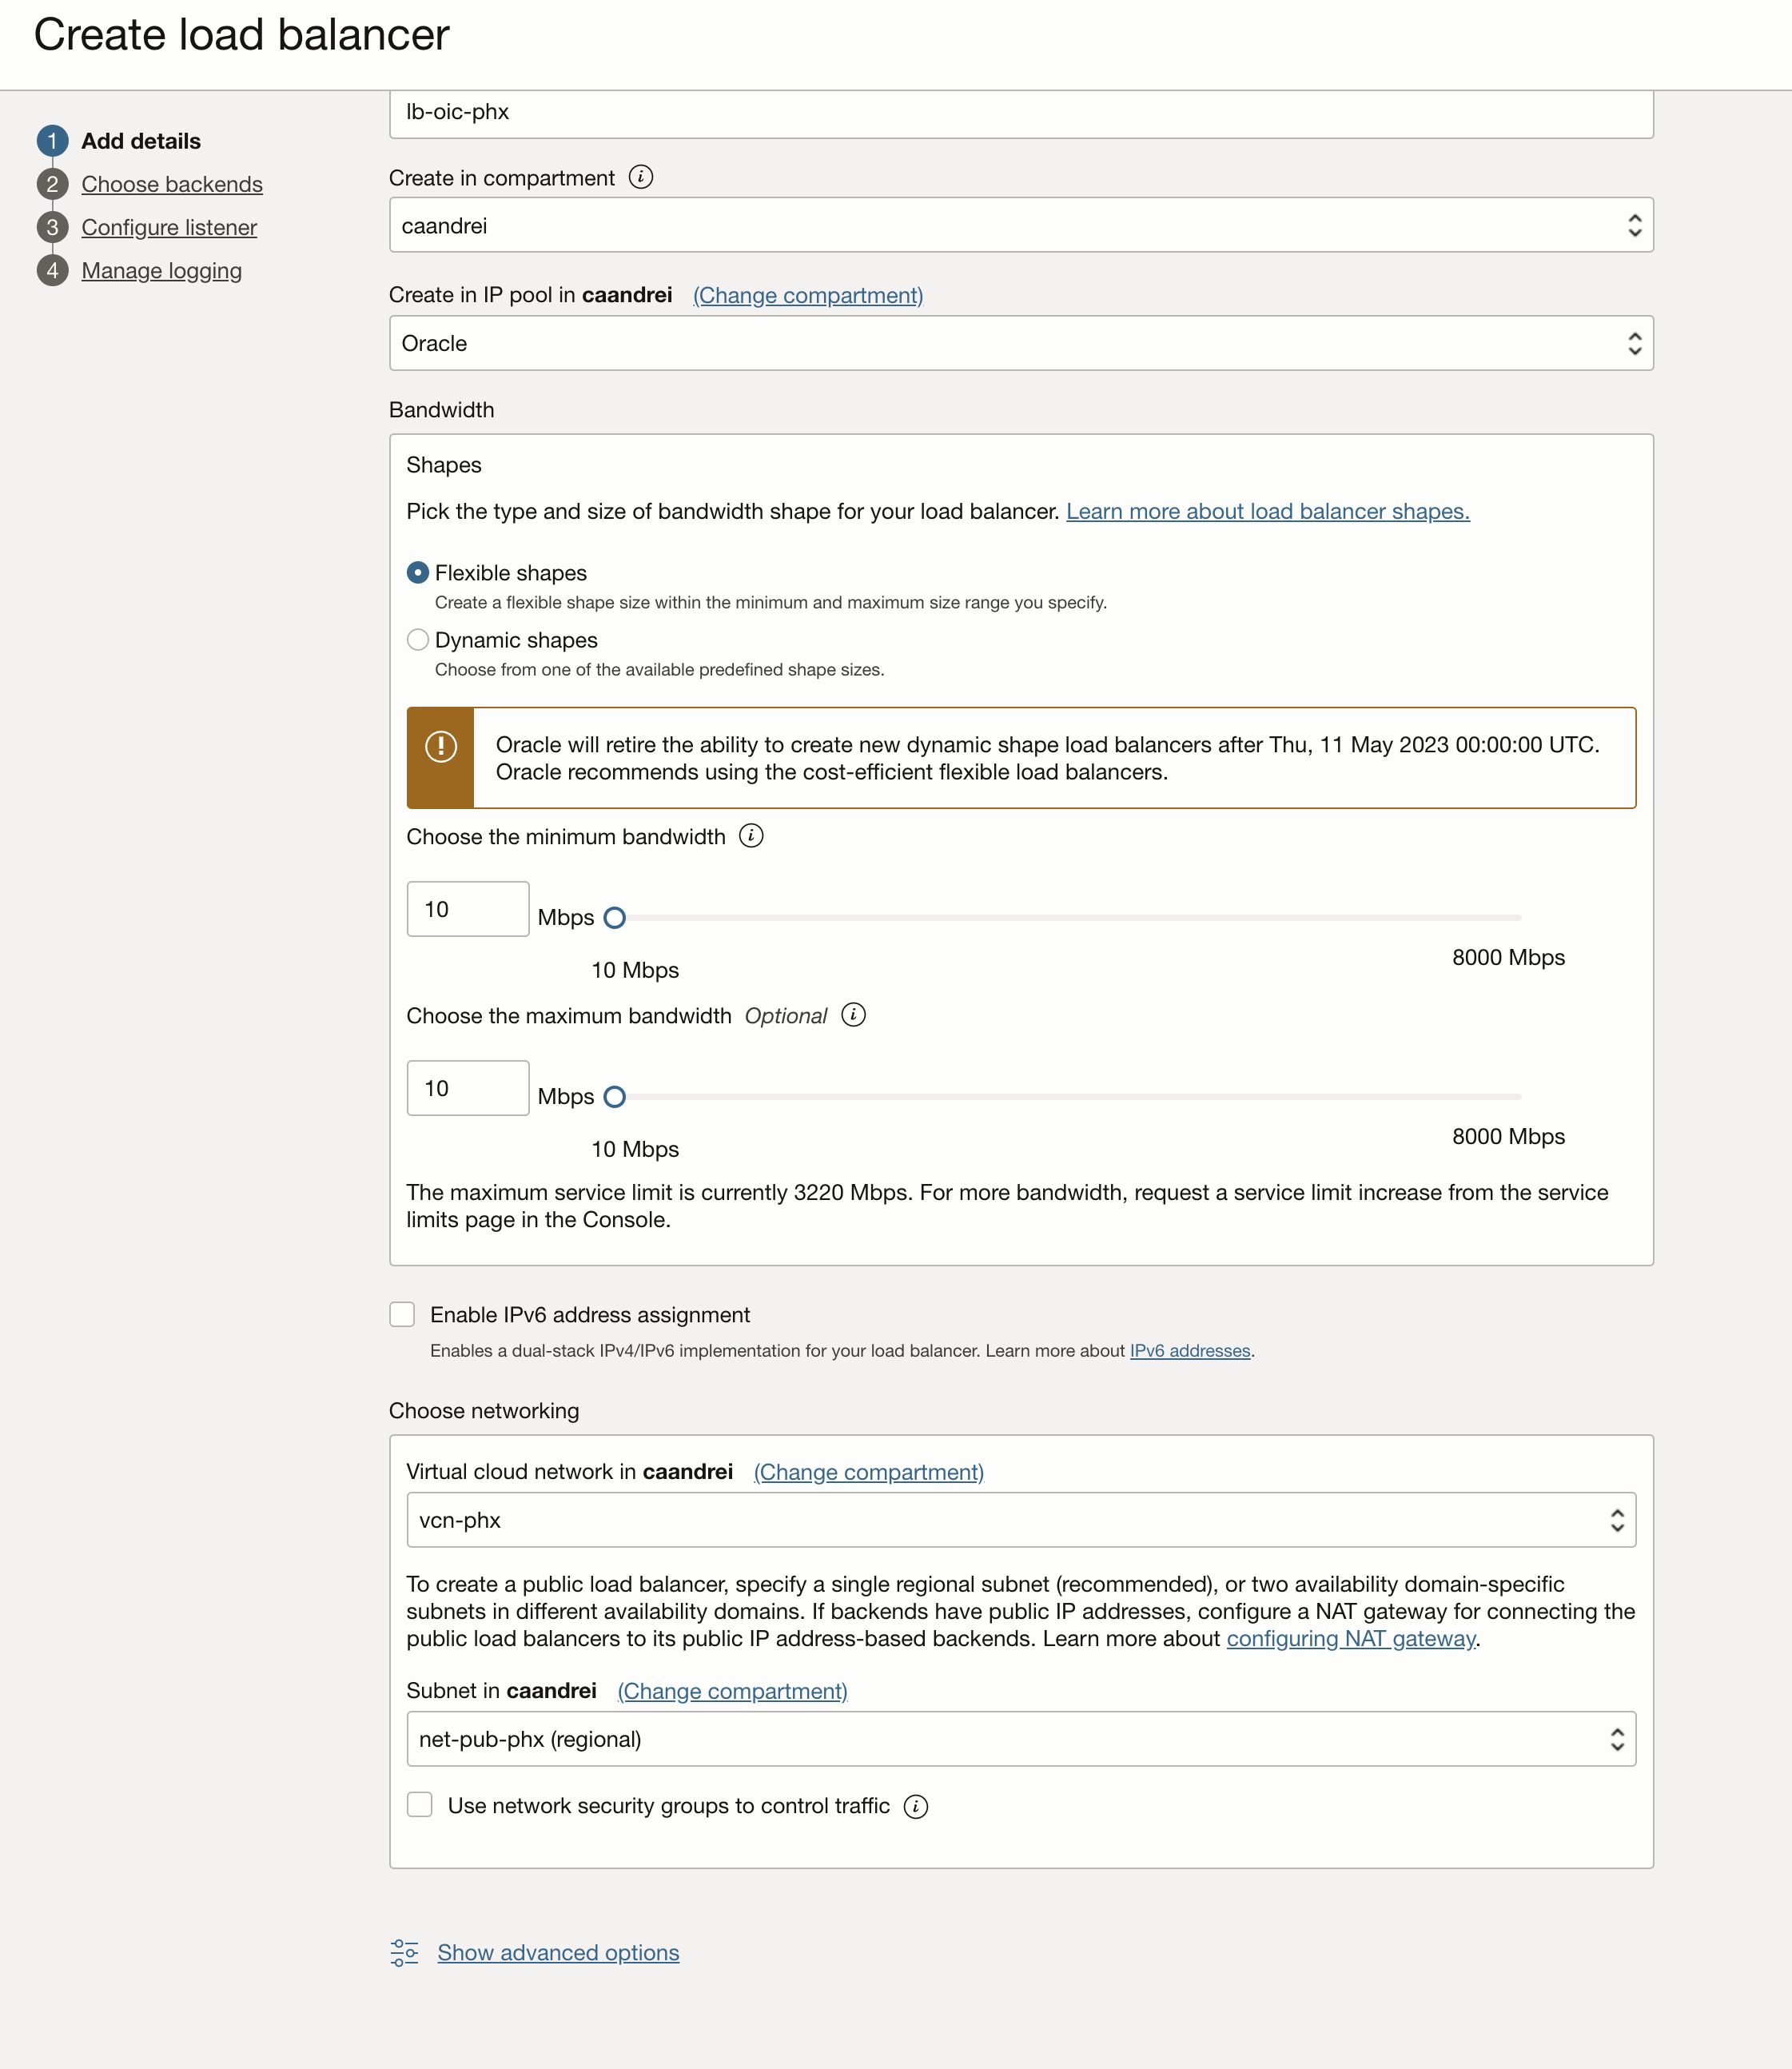
Task: Click info icon next to minimum bandwidth
Action: coord(751,836)
